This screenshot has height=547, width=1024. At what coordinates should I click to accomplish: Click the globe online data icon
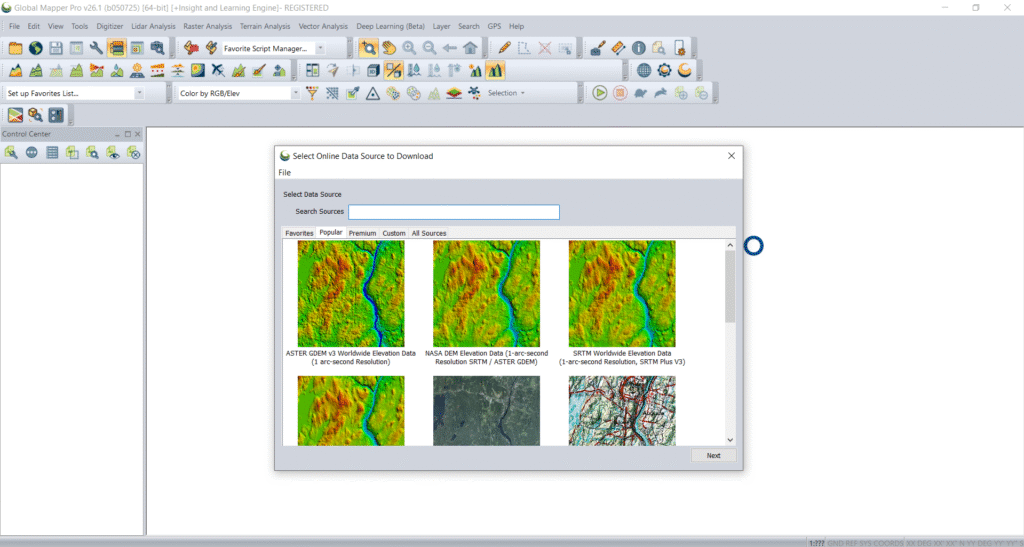click(36, 48)
